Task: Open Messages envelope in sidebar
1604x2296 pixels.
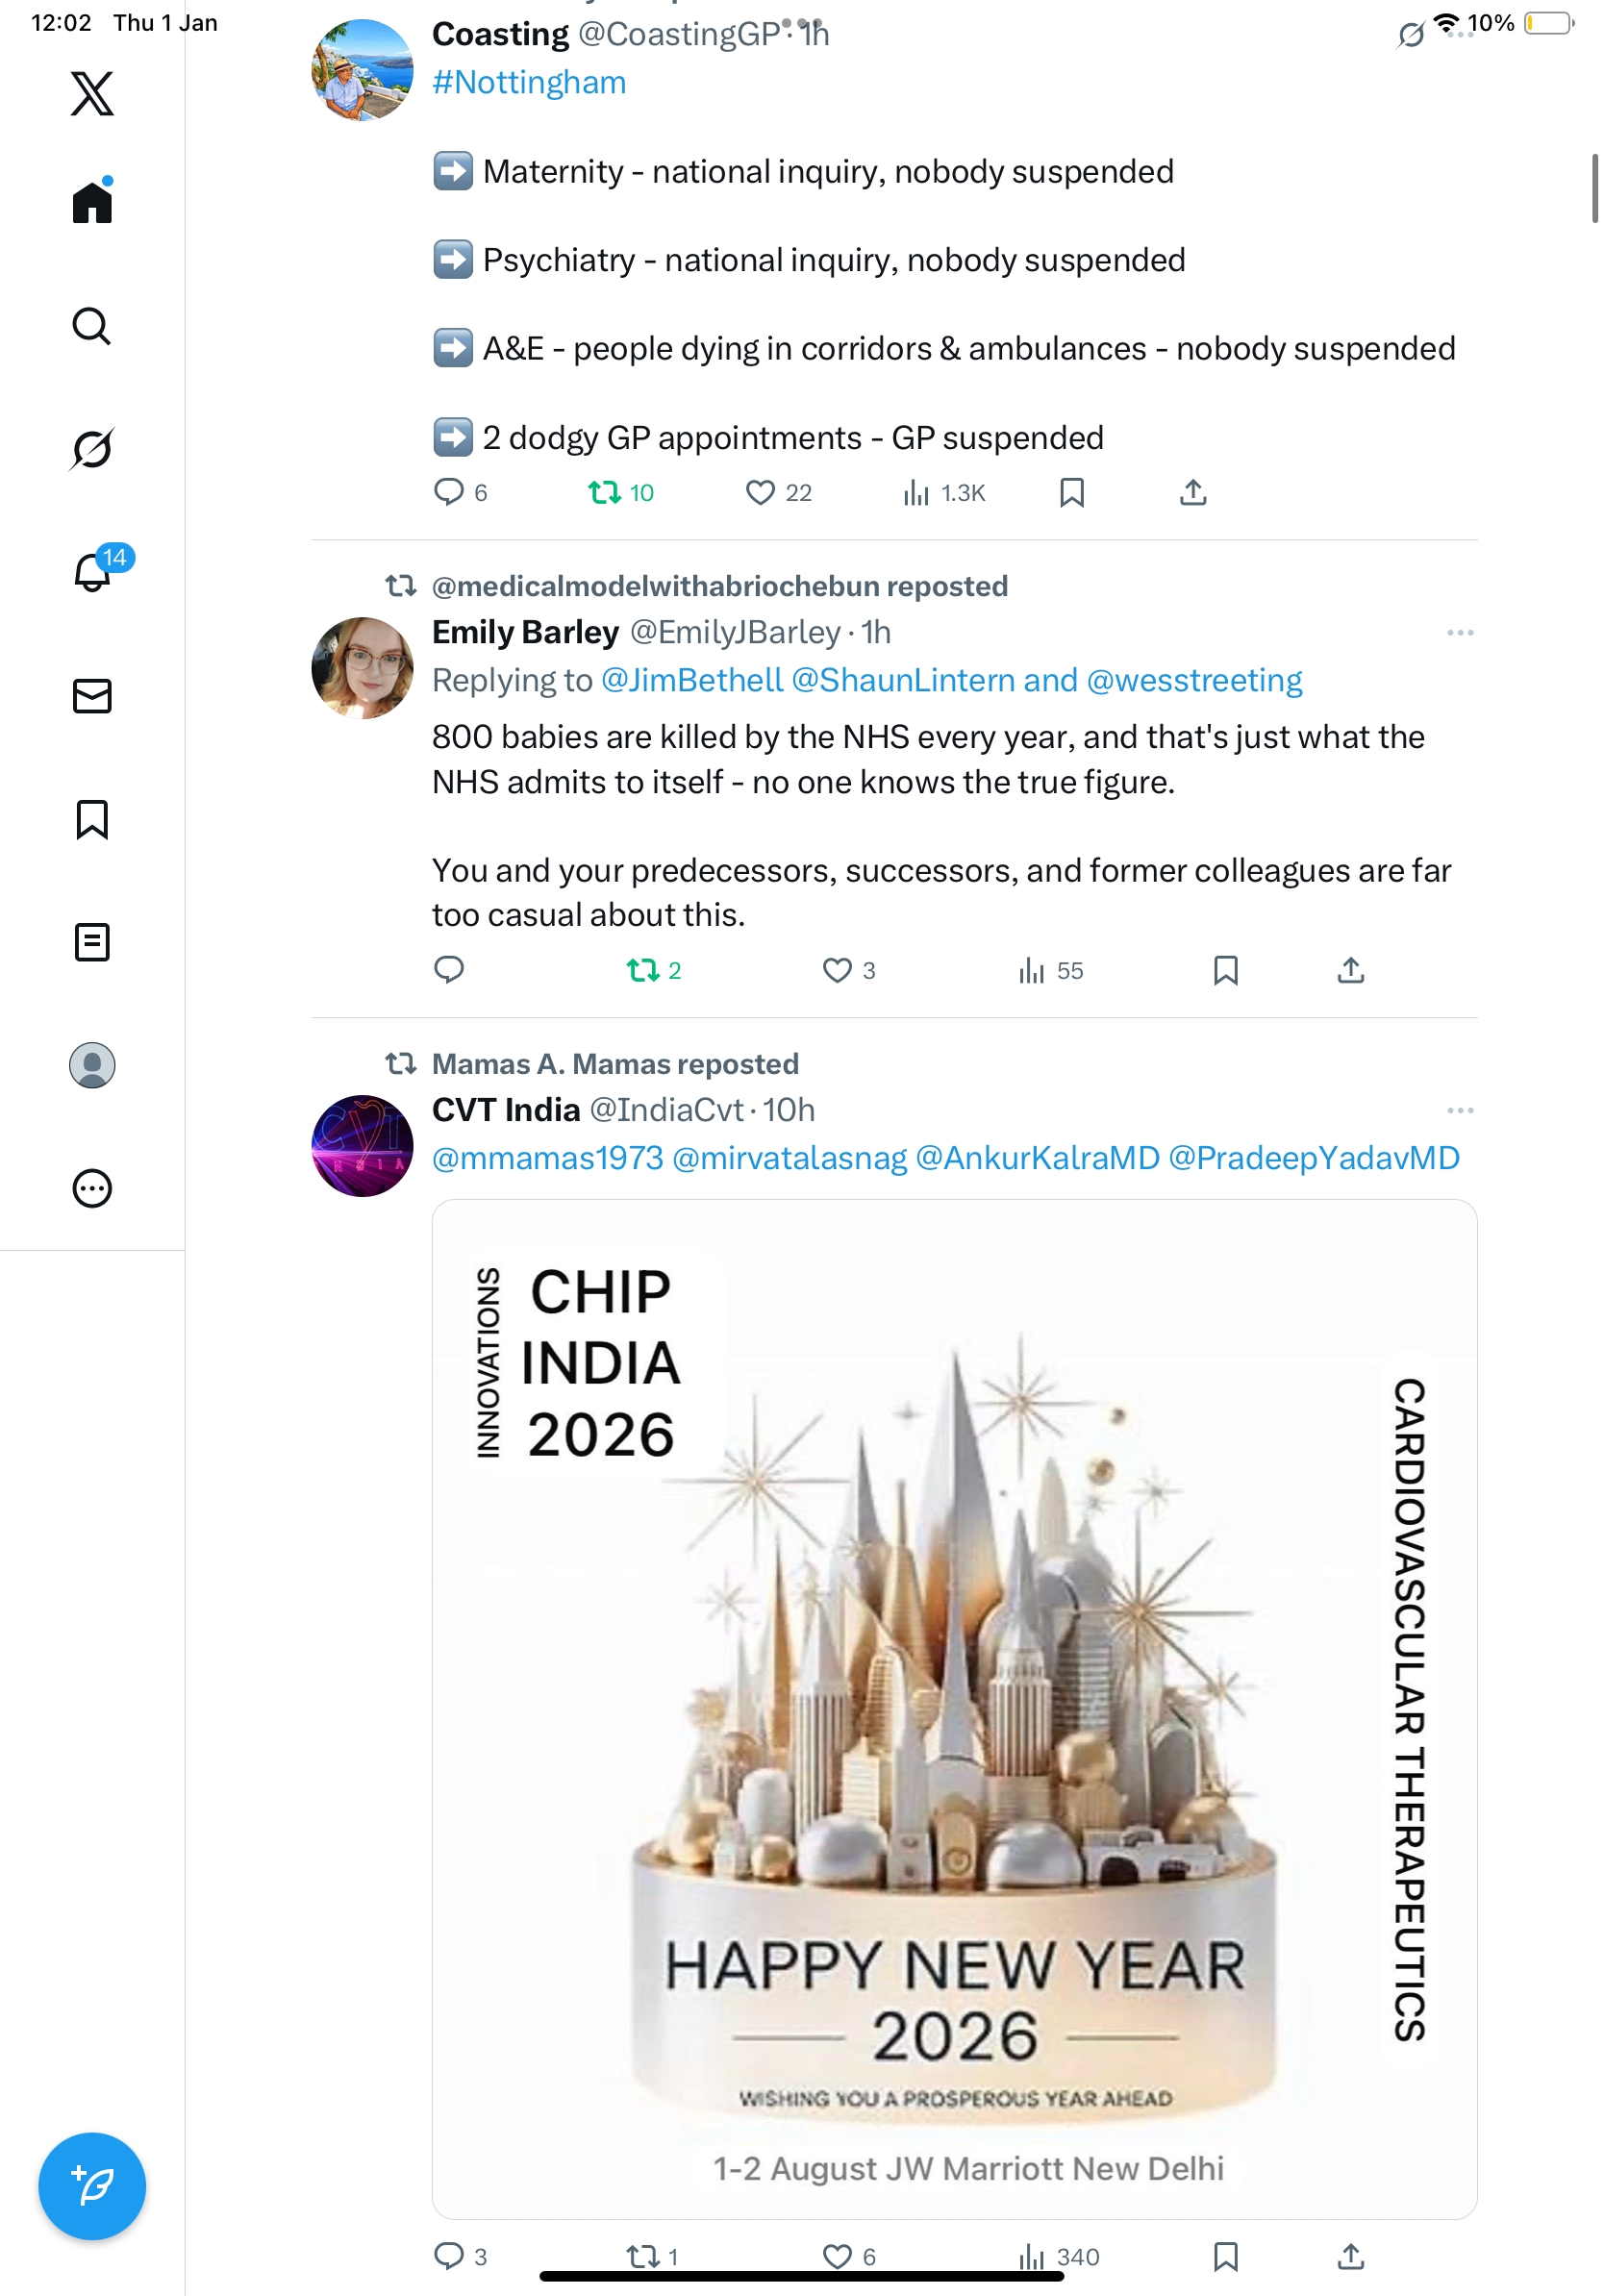Action: pos(92,696)
